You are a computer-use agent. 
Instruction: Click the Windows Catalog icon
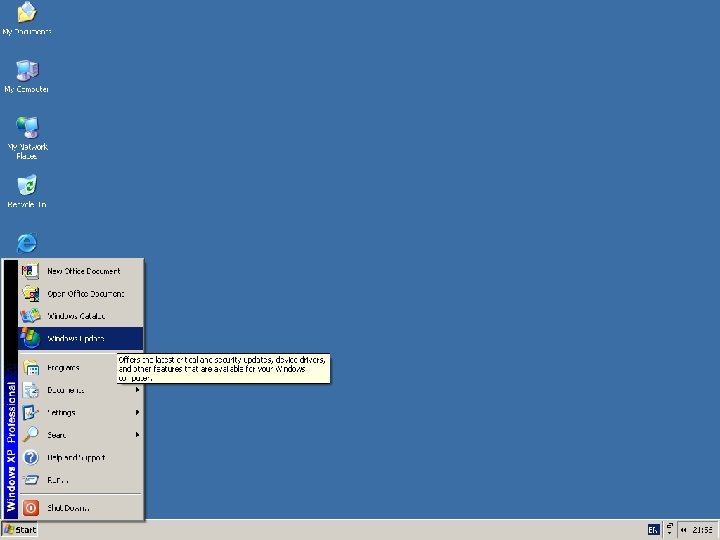click(30, 316)
